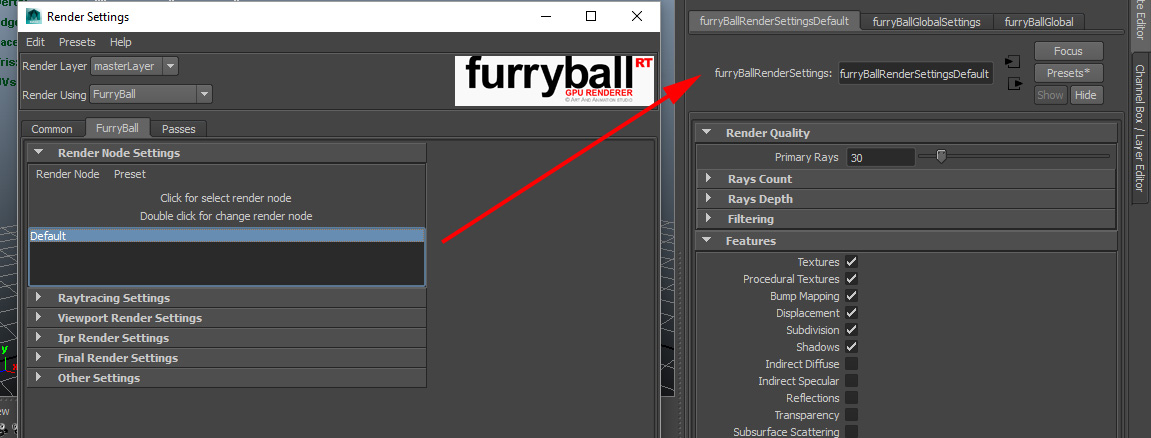Adjust the Primary Rays slider handle
Screen dimensions: 1151x438
point(941,156)
